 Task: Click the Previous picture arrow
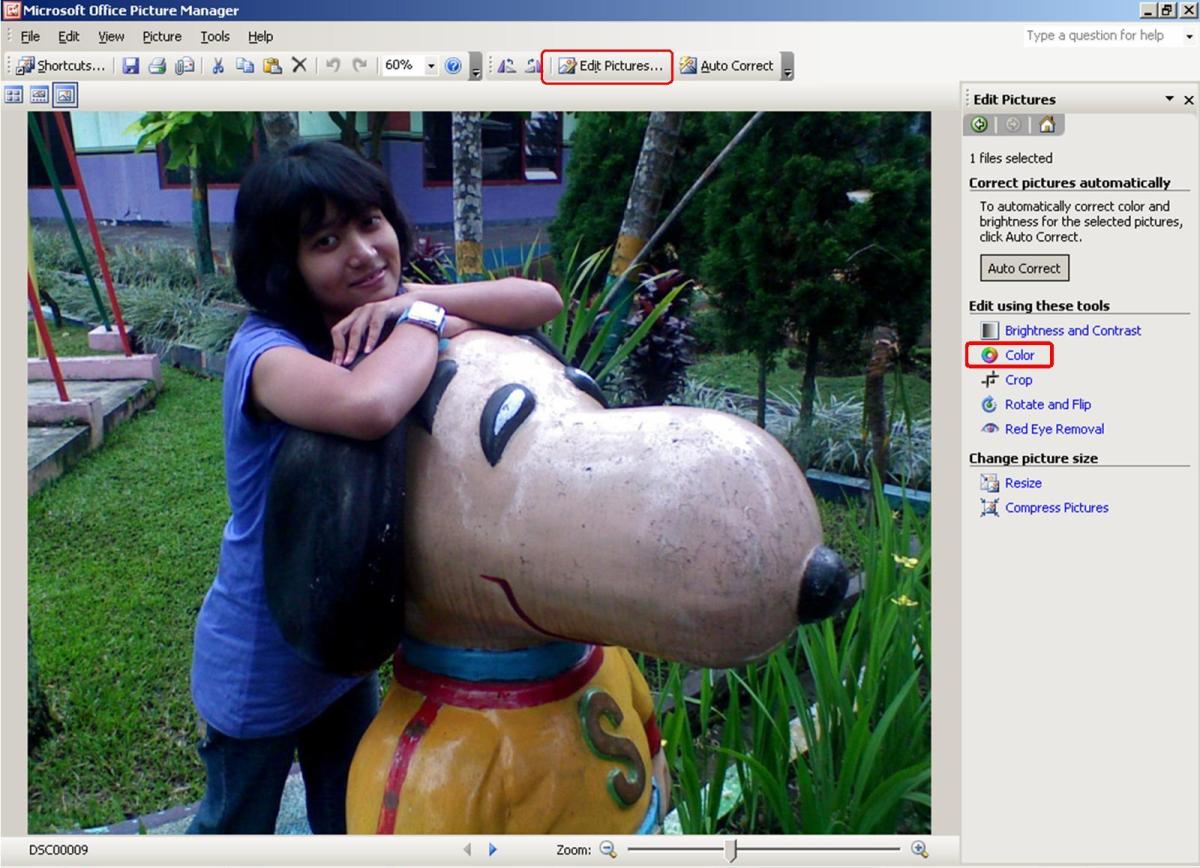[x=467, y=849]
